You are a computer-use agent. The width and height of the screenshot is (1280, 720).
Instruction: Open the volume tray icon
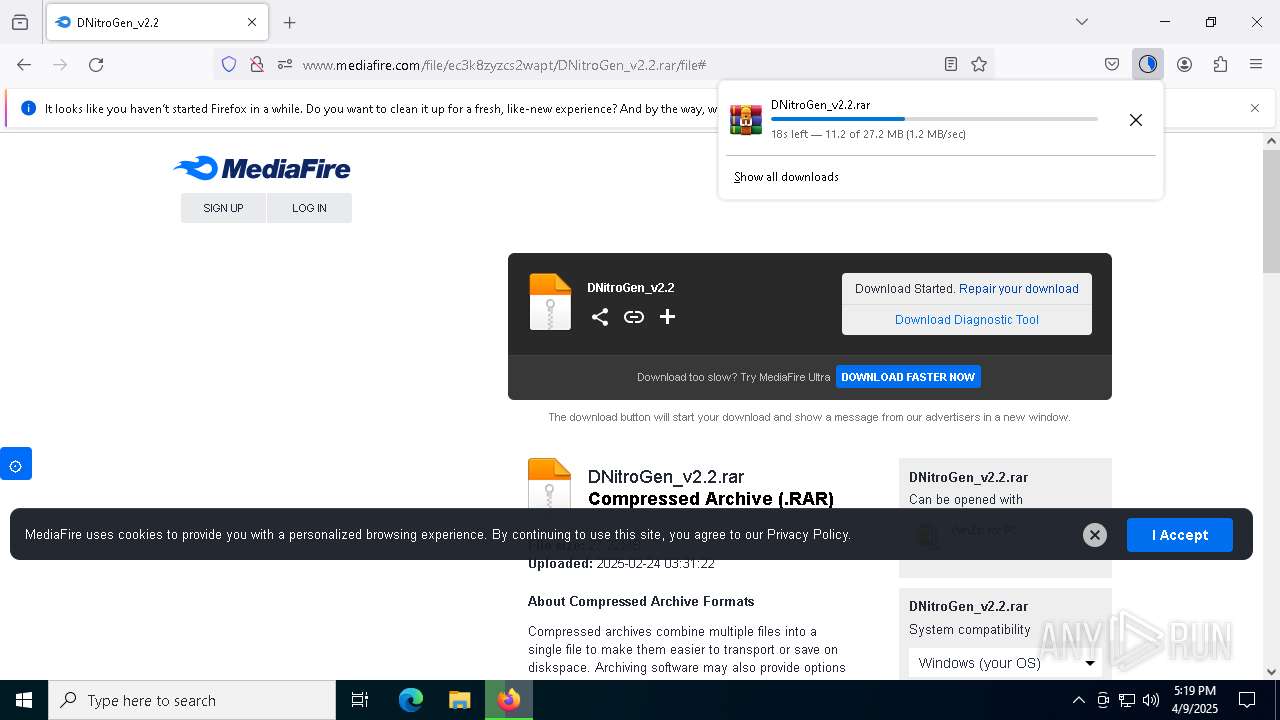[x=1151, y=700]
